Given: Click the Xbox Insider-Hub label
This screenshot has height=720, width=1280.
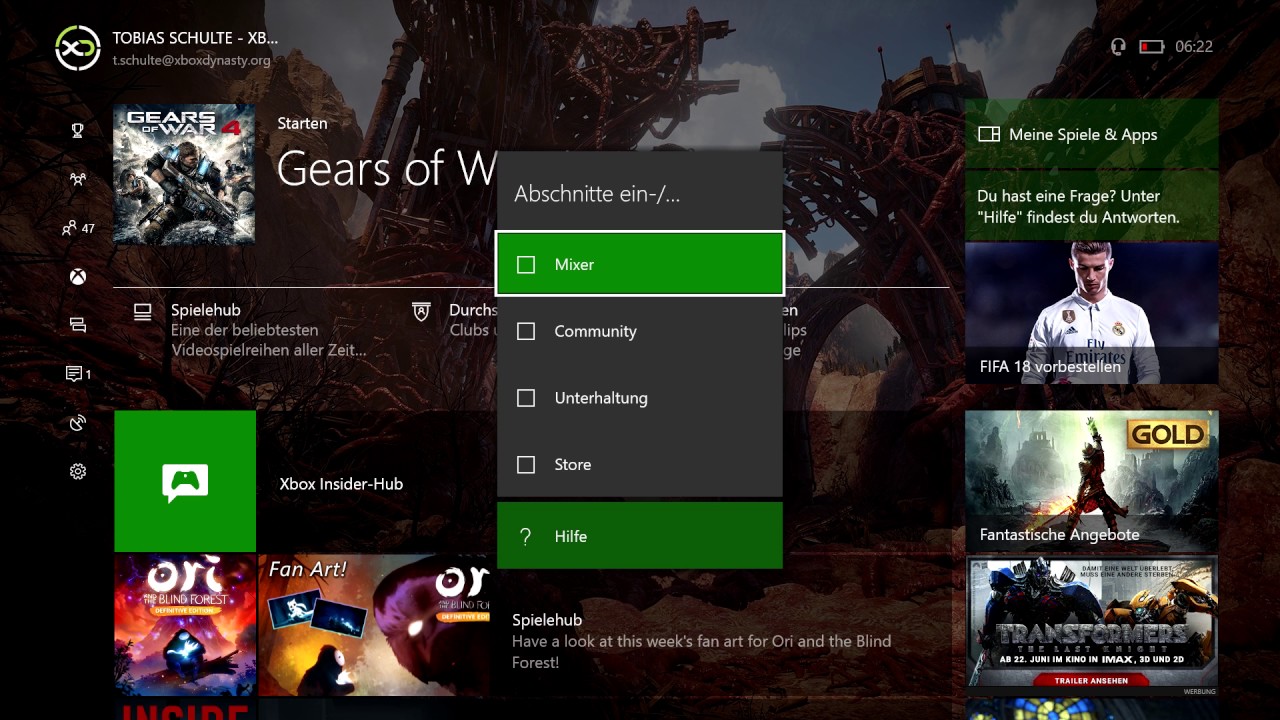Looking at the screenshot, I should click(x=341, y=484).
